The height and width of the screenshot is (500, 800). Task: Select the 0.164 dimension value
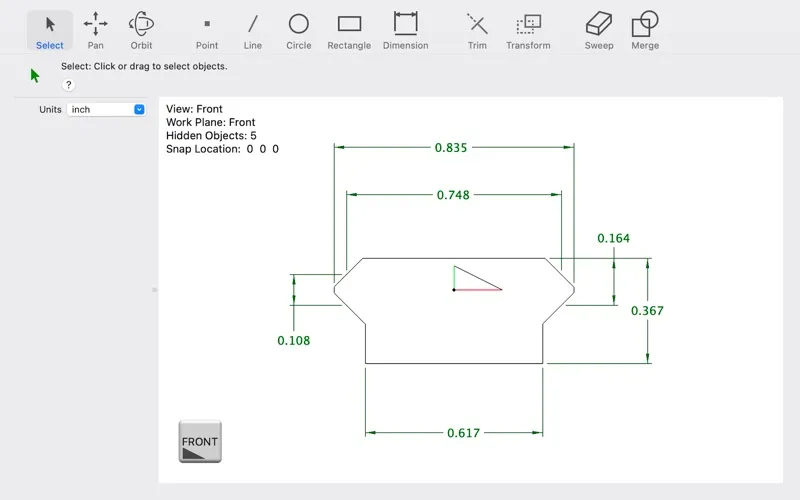point(613,238)
